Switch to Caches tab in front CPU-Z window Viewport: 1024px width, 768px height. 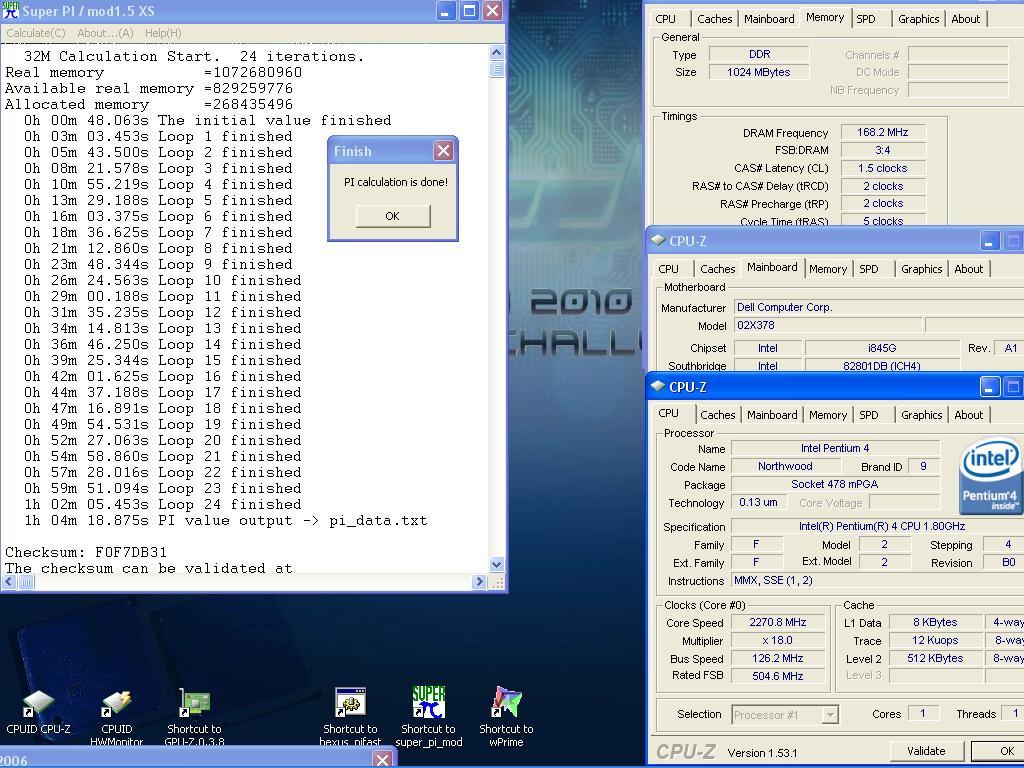coord(717,415)
